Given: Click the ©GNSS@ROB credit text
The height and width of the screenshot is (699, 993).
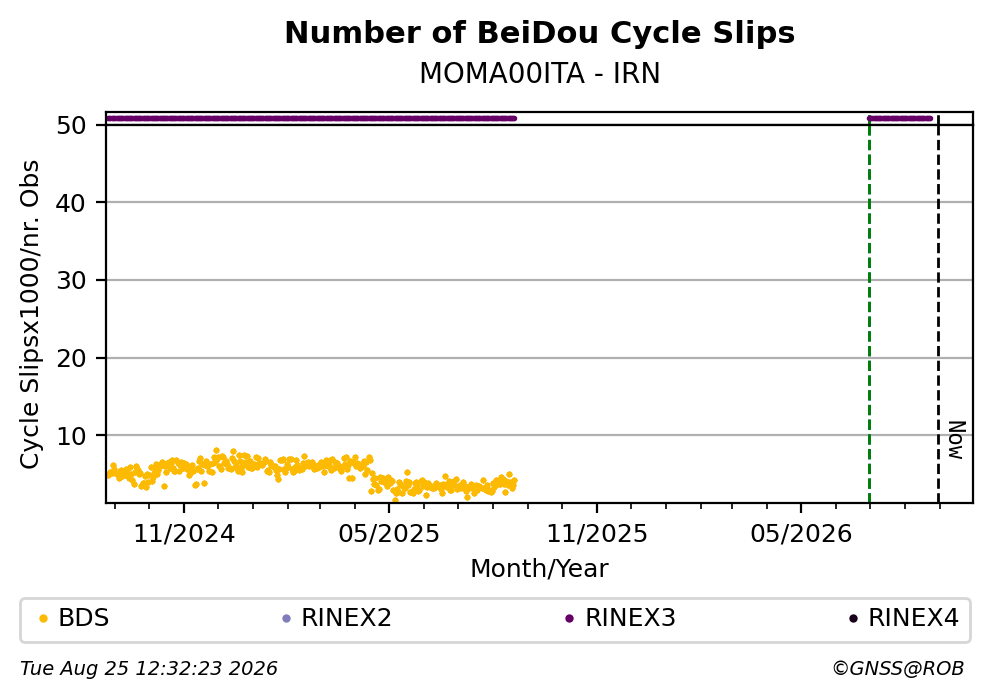Looking at the screenshot, I should 898,669.
